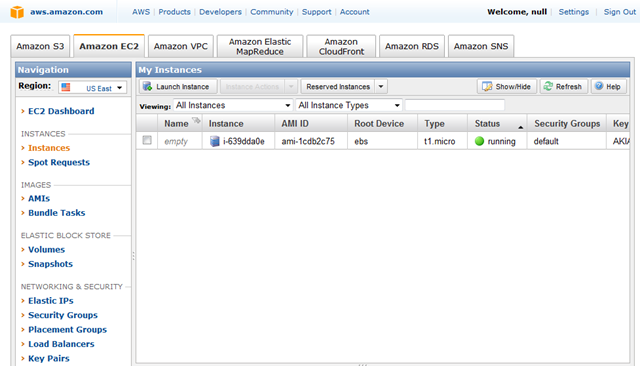Click the instance search filter field
This screenshot has height=366, width=640.
point(455,105)
